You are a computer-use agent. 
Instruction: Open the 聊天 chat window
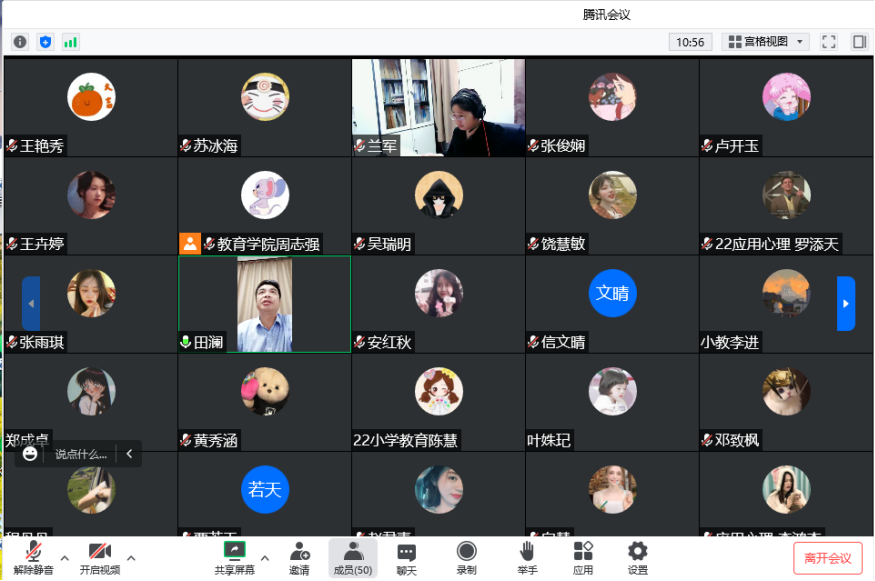click(406, 558)
